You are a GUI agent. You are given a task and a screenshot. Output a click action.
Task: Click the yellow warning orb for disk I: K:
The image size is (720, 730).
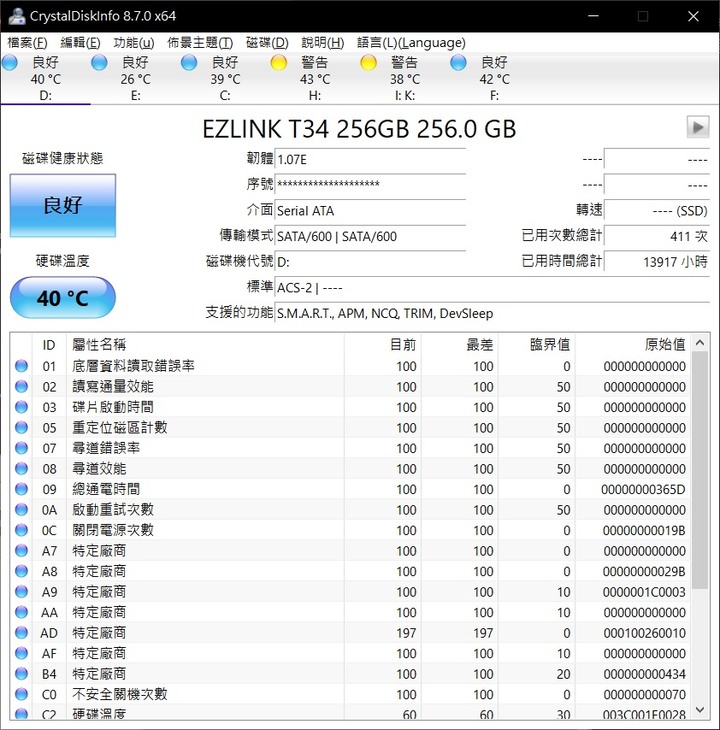pos(369,62)
